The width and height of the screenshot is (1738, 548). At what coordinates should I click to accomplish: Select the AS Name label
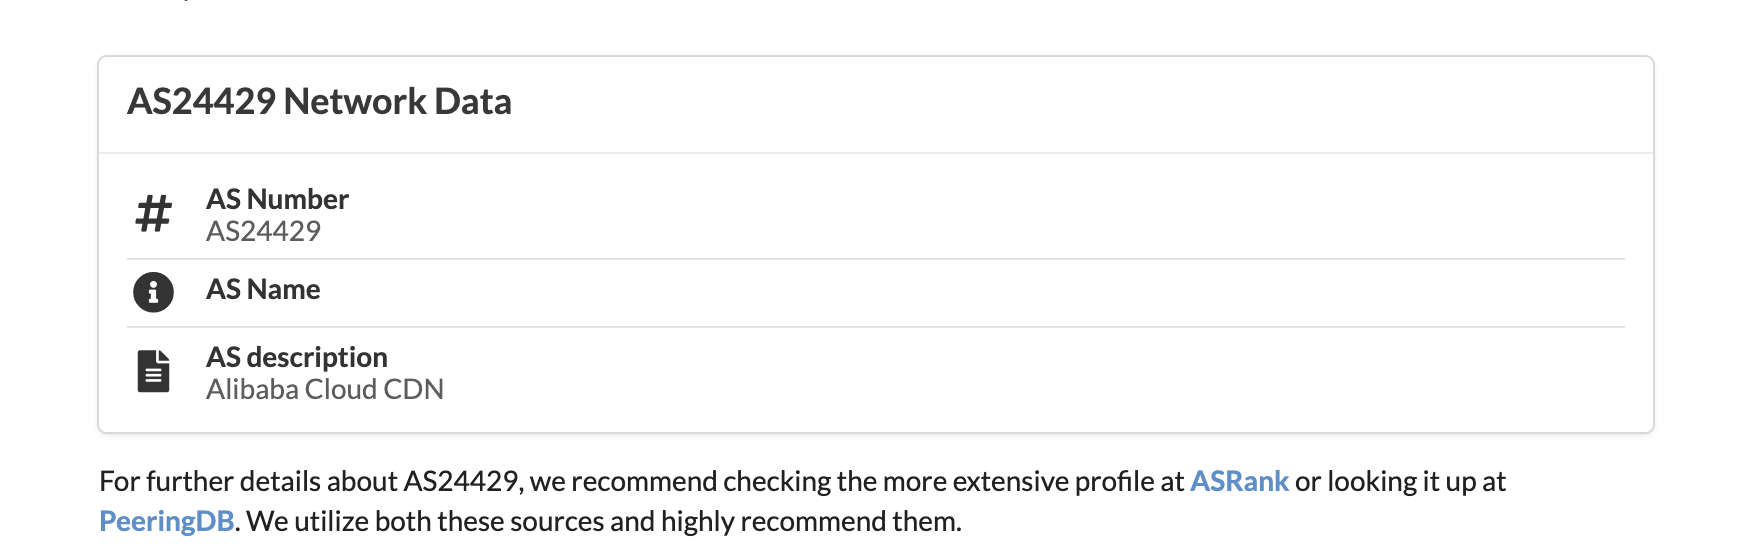coord(263,289)
